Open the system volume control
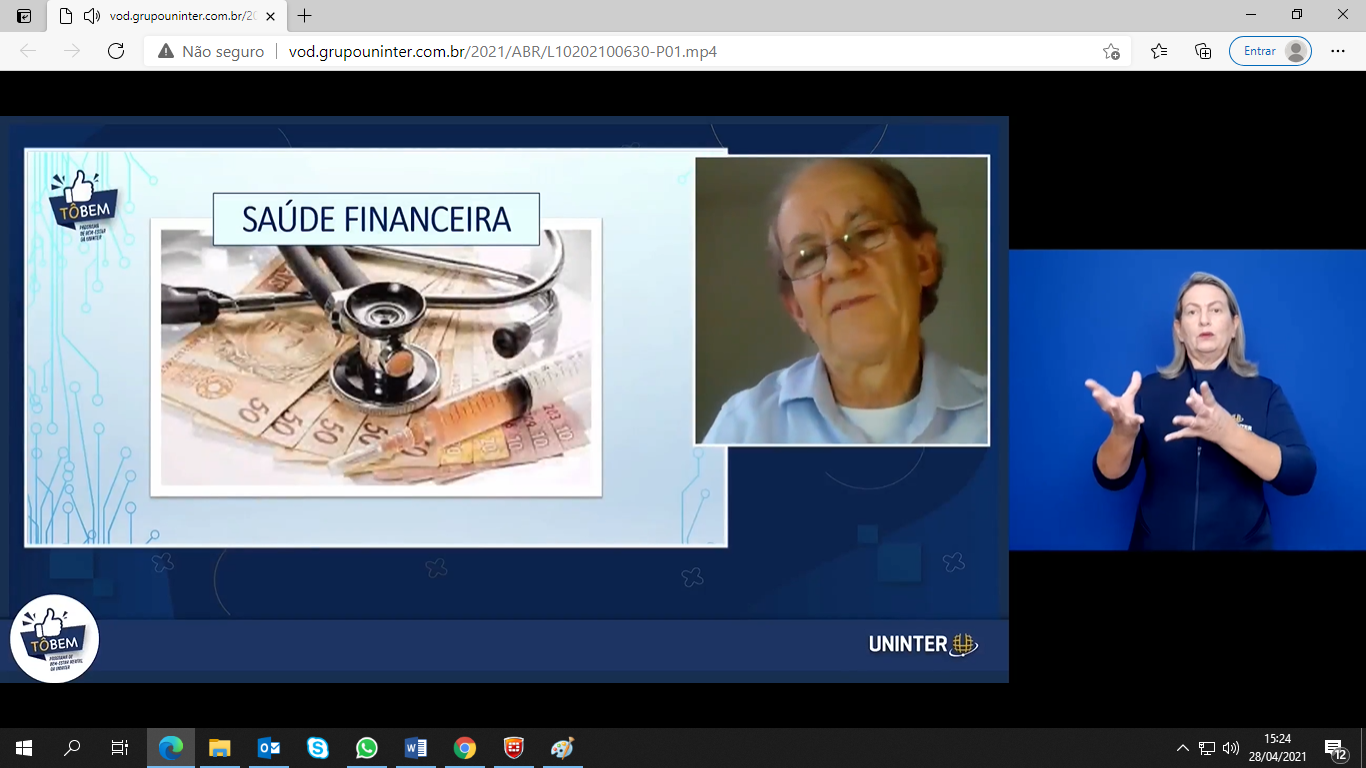 (x=1231, y=748)
